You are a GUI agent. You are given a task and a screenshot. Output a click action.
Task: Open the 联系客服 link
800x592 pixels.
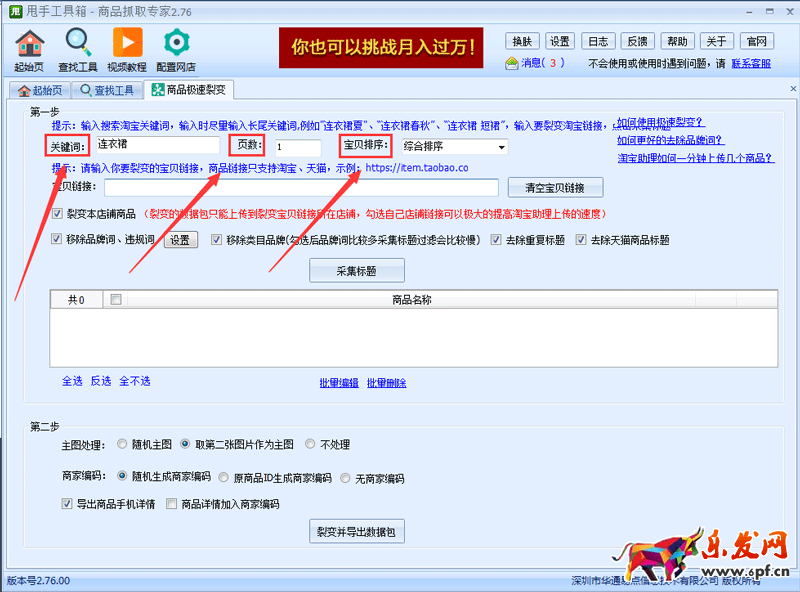(x=751, y=63)
